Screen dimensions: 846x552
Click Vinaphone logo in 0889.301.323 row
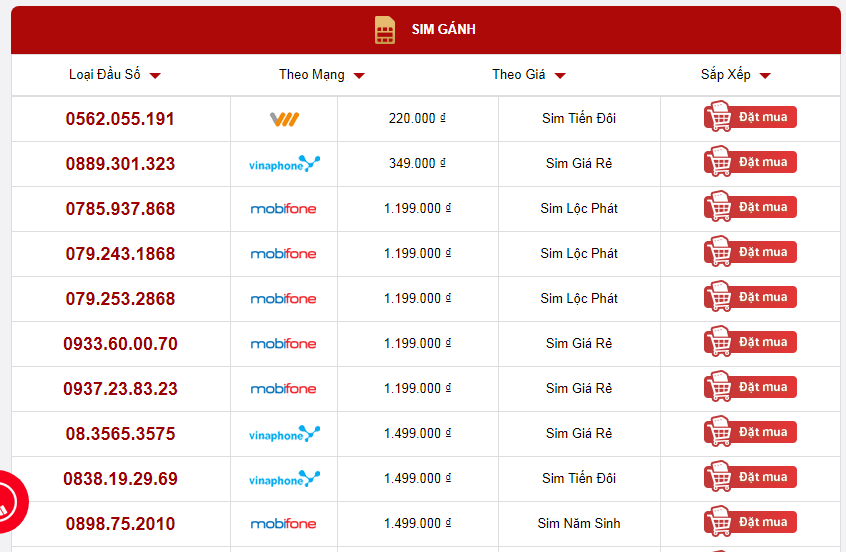[284, 163]
